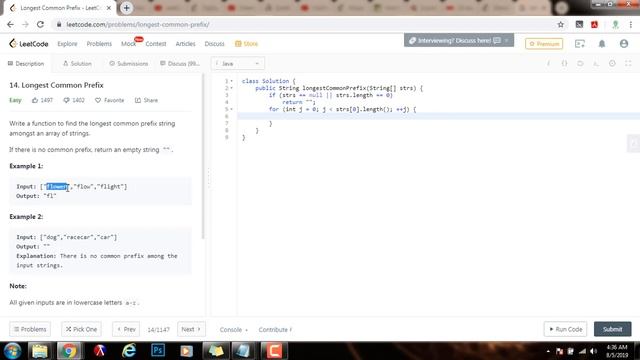Open Contest in the top navigation

[x=156, y=44]
